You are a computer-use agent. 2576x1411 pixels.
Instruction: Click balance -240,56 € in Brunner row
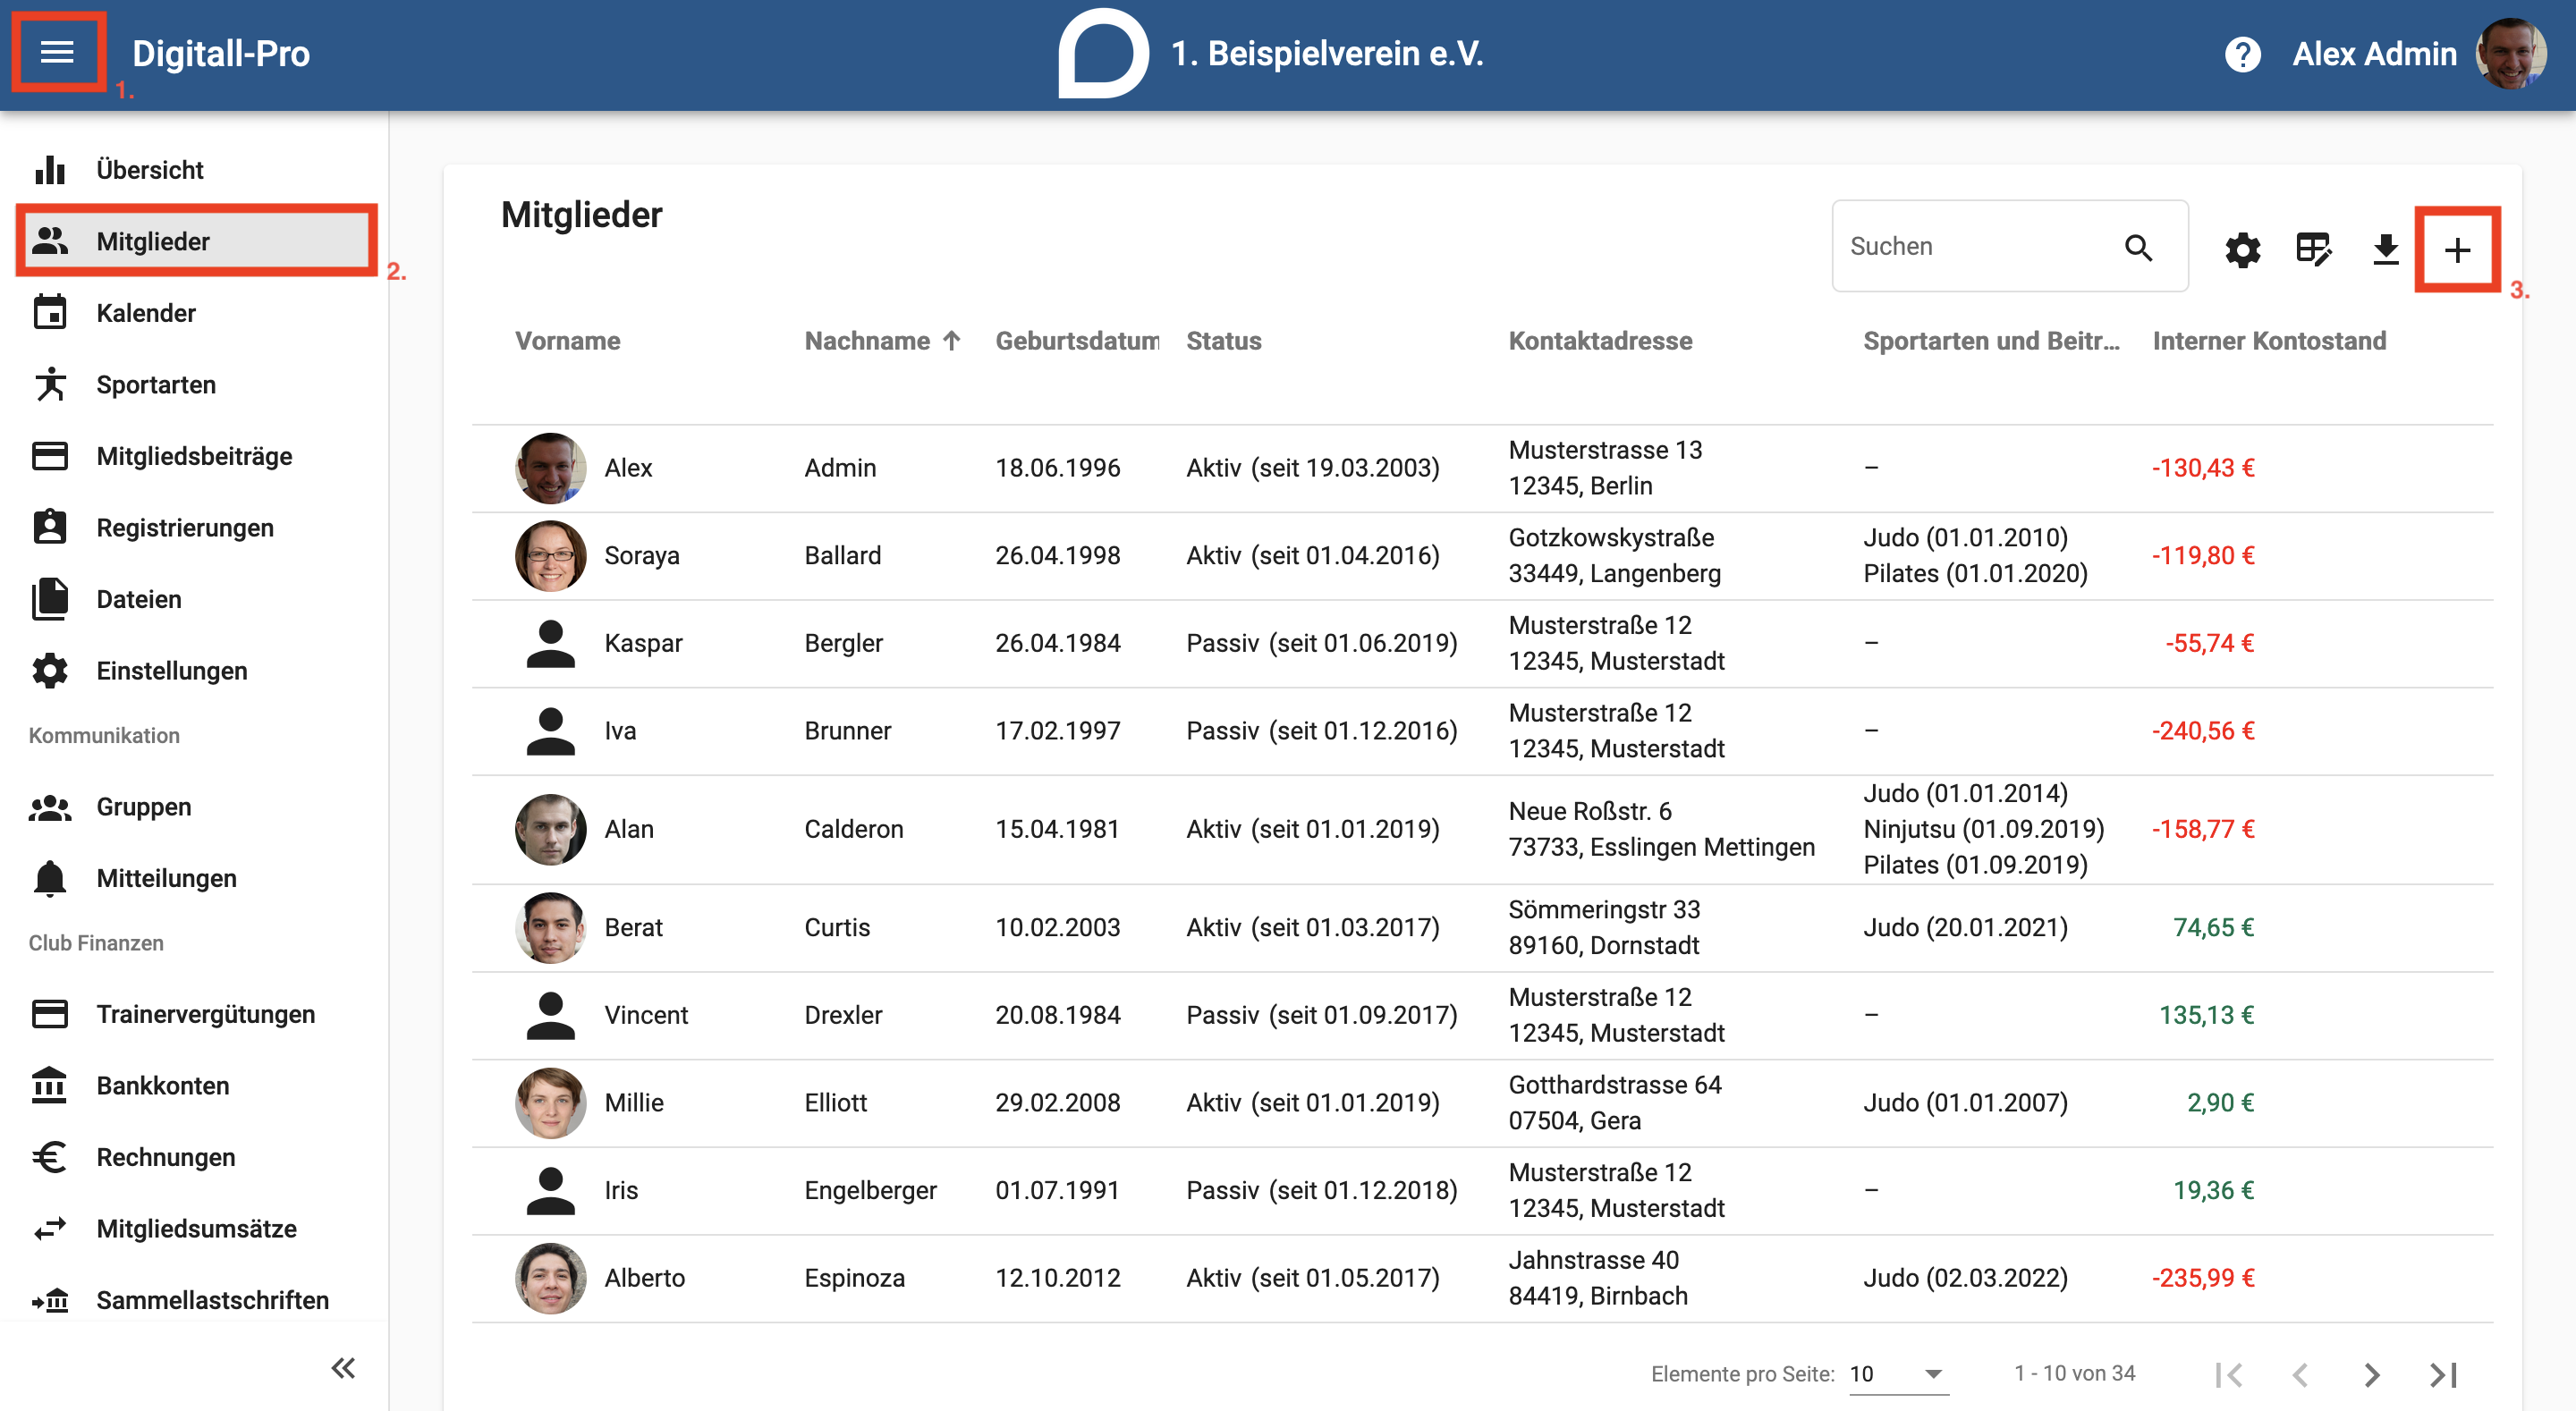[x=2203, y=730]
